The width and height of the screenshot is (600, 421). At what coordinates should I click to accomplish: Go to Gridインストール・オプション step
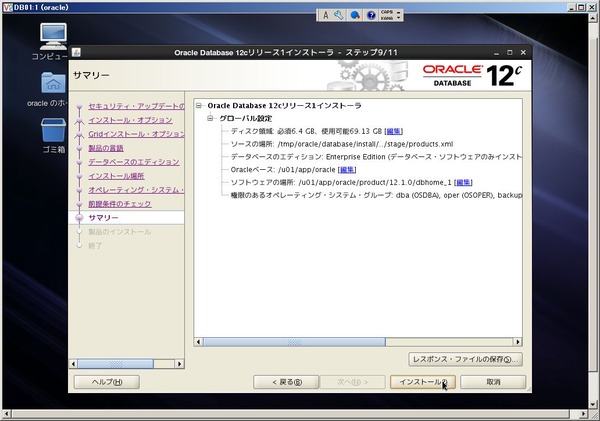[x=136, y=134]
